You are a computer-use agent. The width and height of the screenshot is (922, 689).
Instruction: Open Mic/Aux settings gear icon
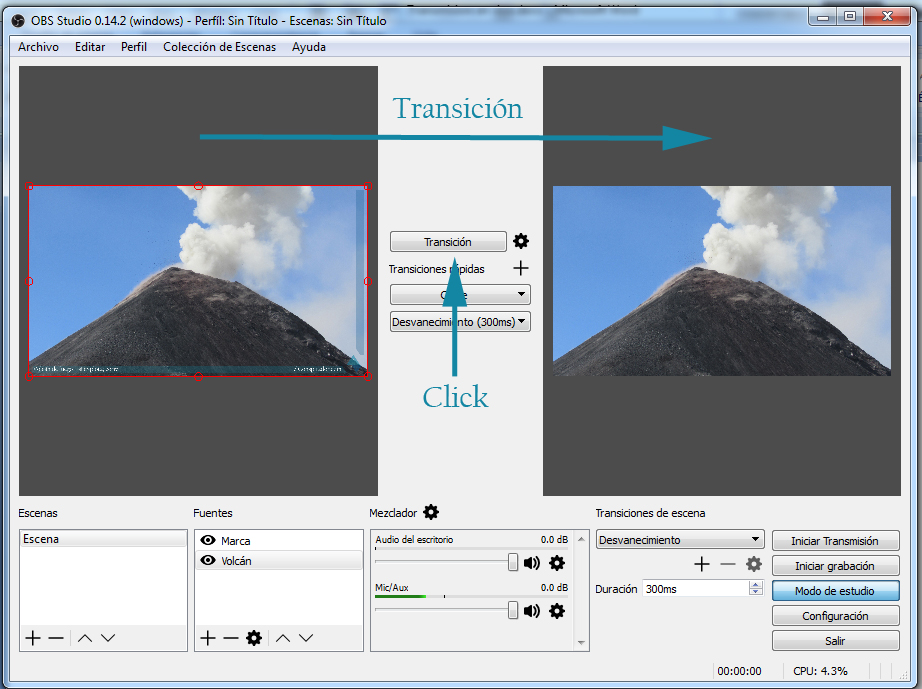tap(557, 611)
